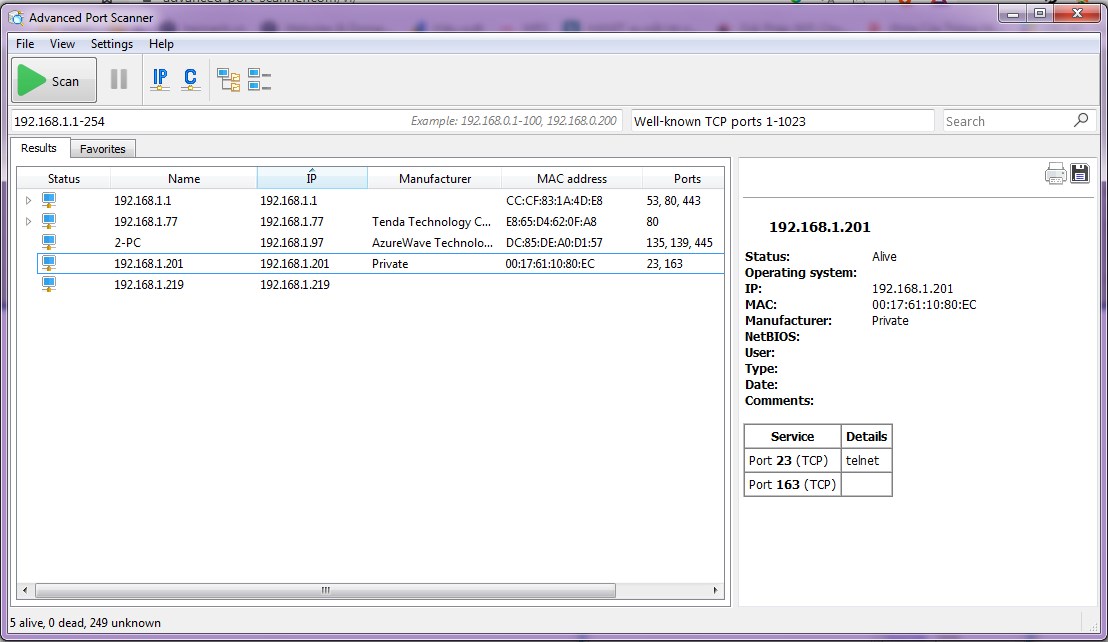Click the IP range toolbar icon
Screen dimensions: 1108x642
pos(160,80)
